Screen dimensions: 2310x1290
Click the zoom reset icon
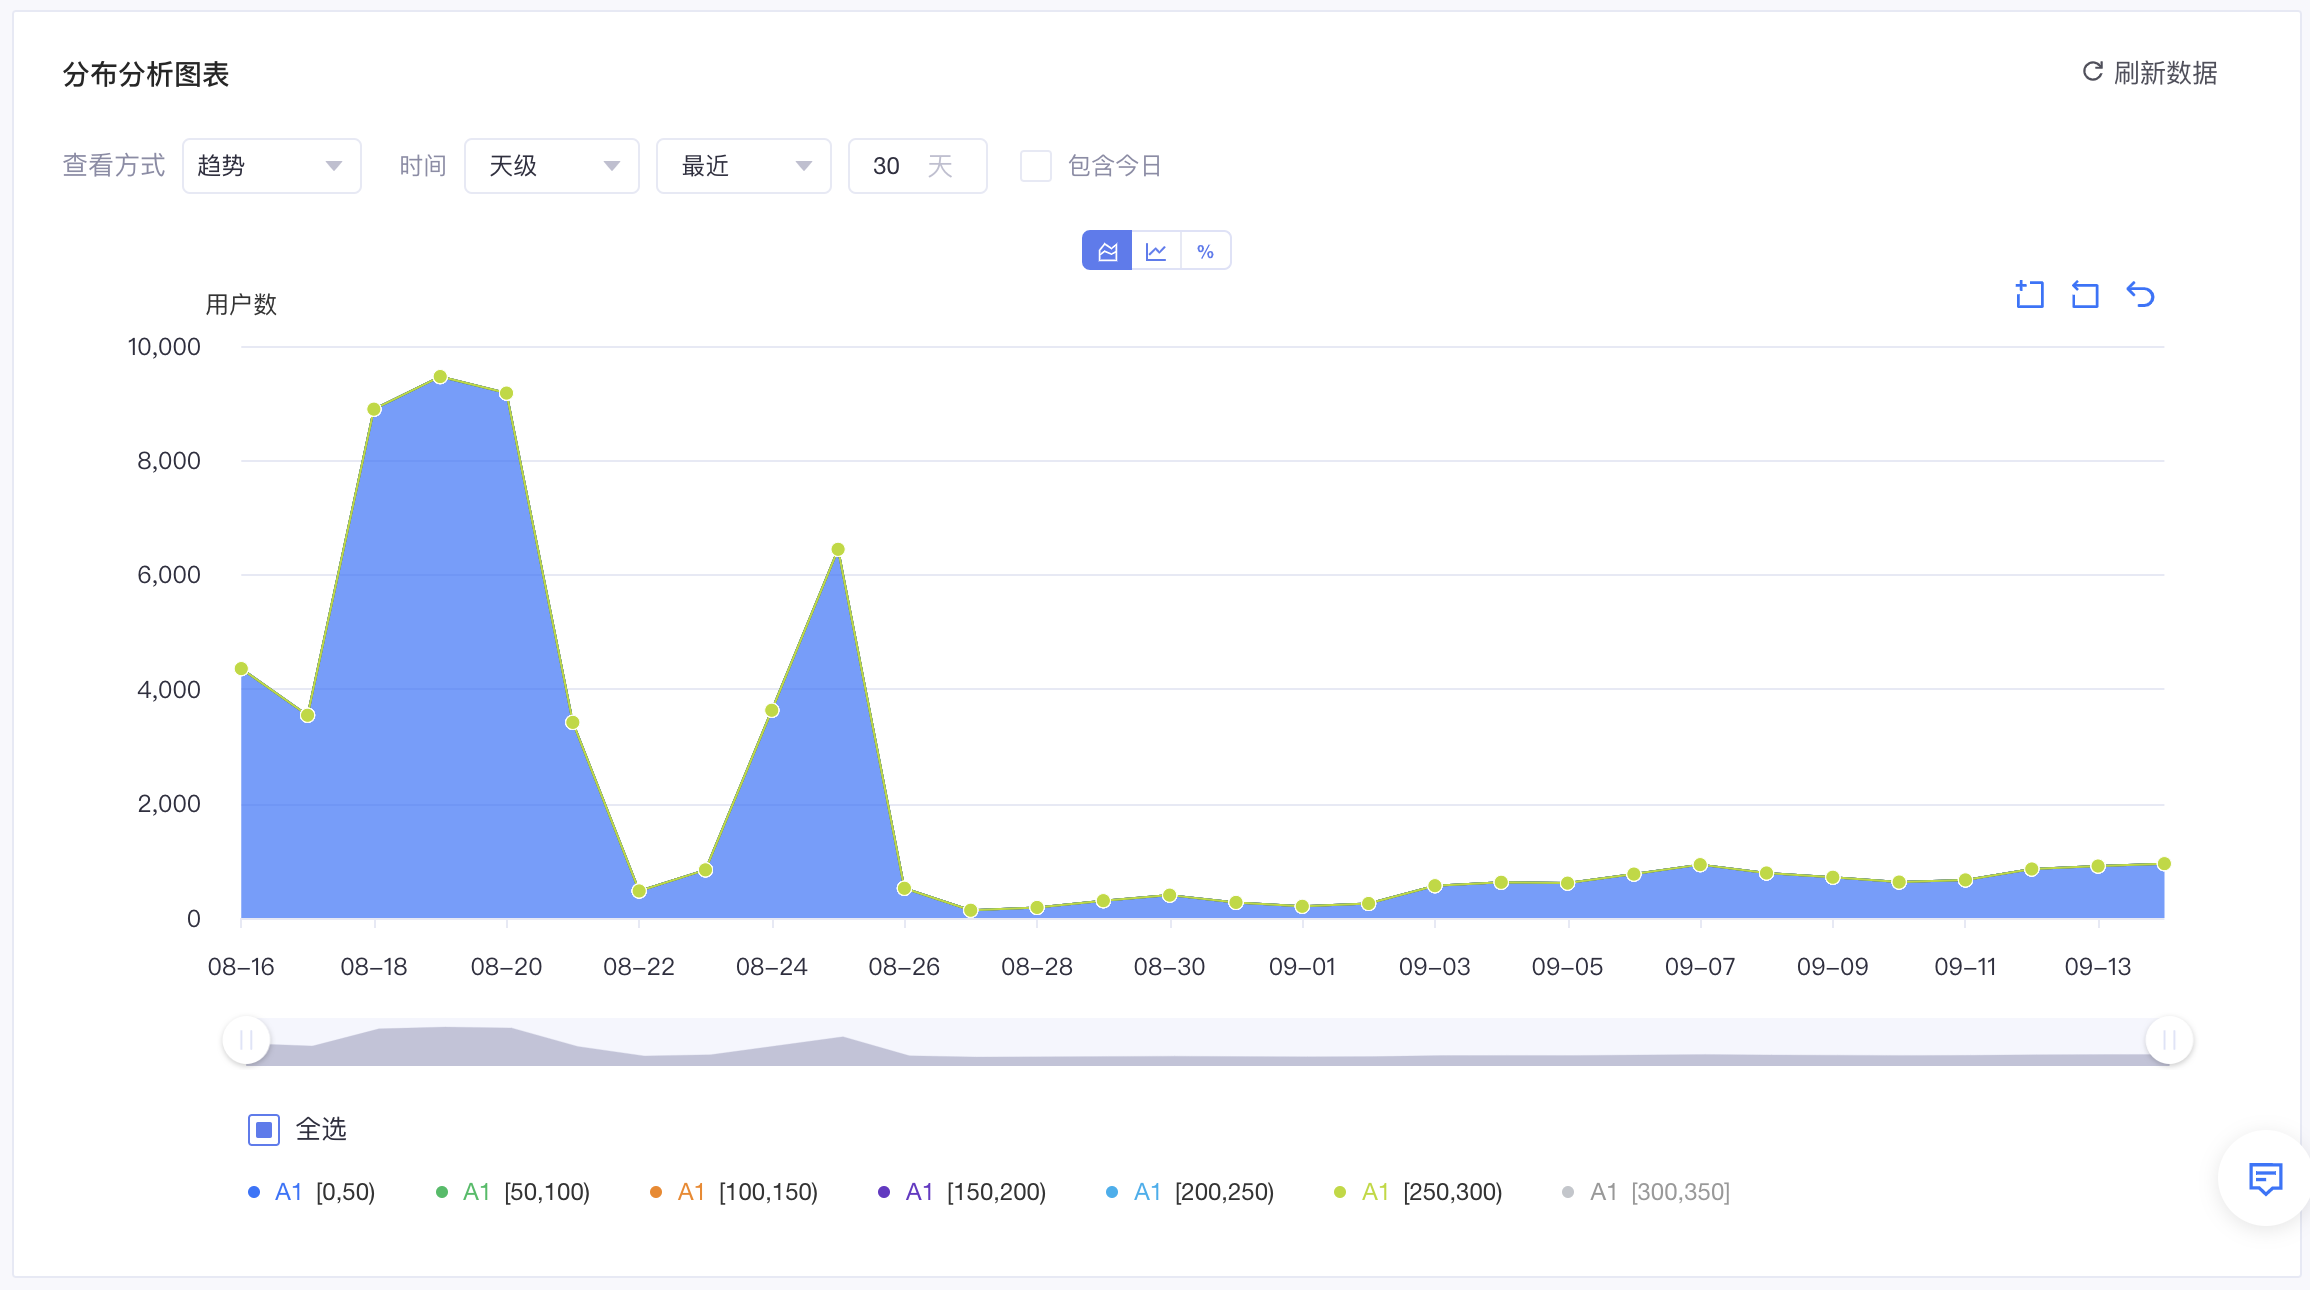click(x=2085, y=295)
